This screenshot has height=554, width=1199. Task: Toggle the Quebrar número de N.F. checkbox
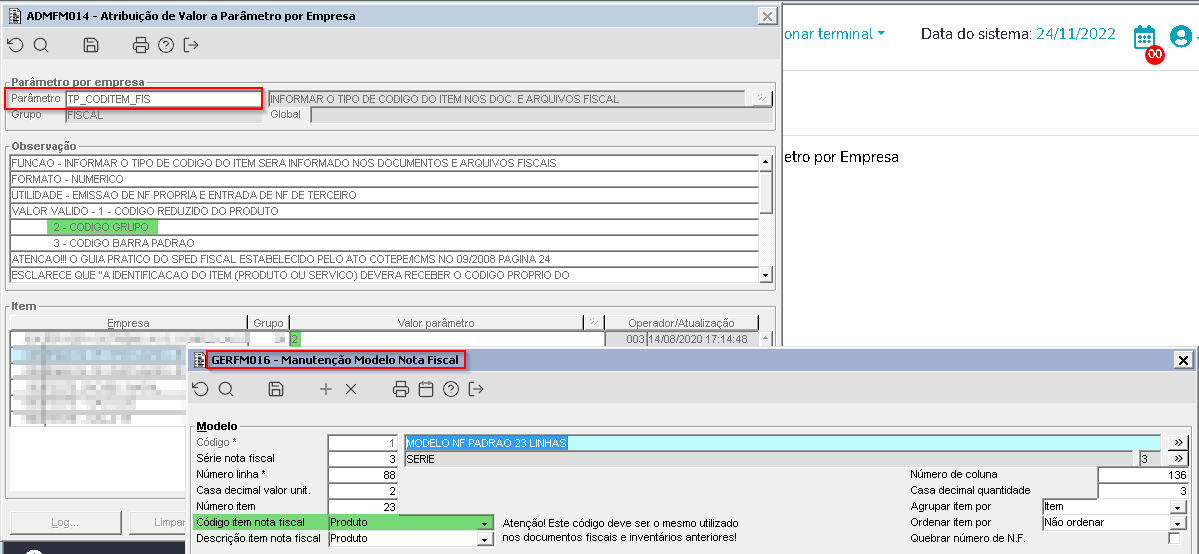click(1175, 538)
